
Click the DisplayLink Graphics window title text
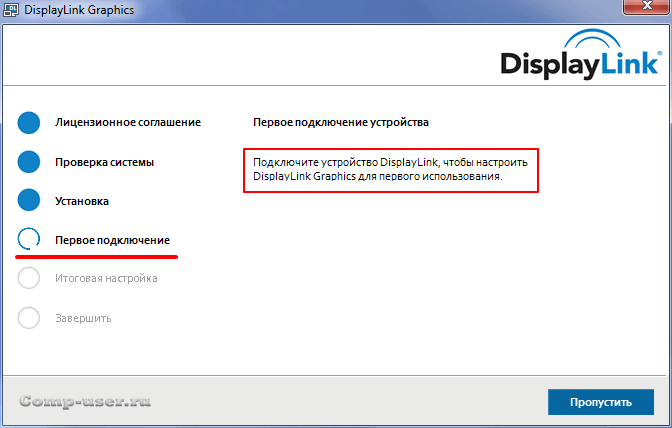(79, 10)
